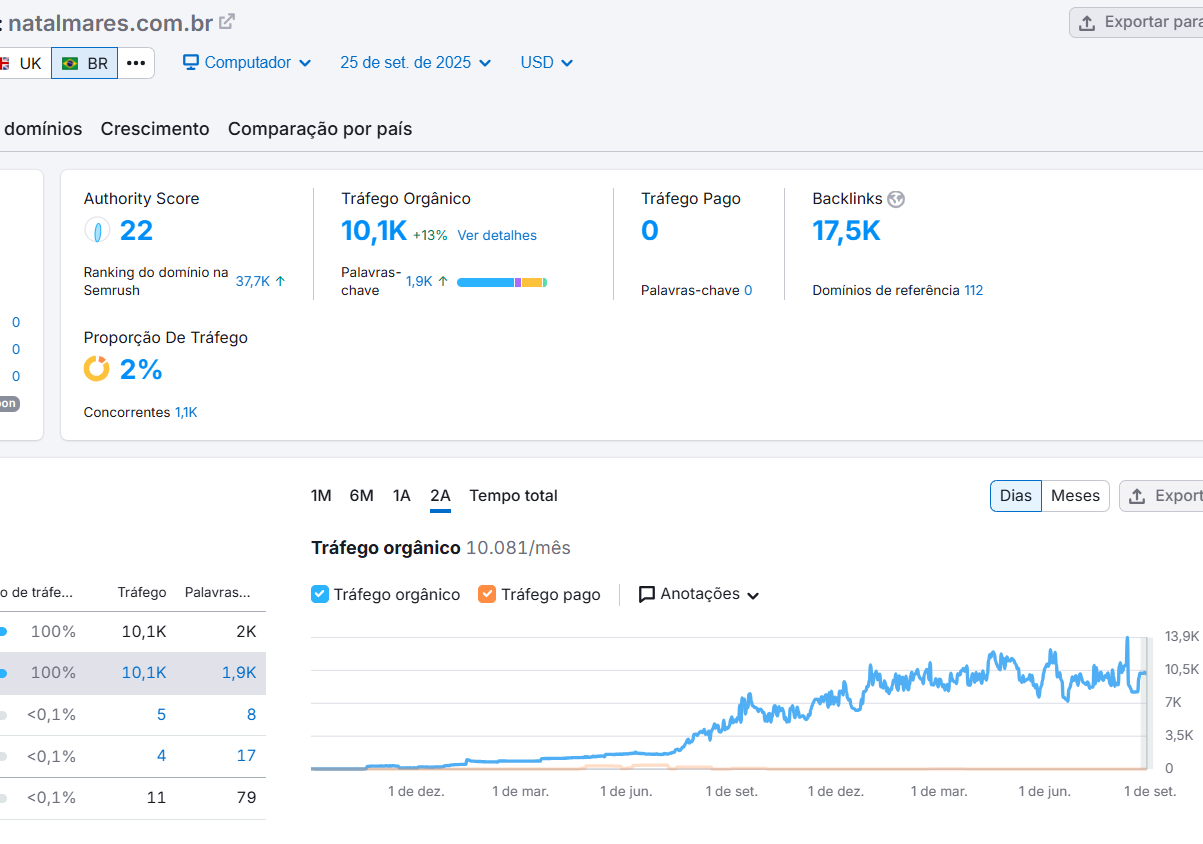
Task: Click the Computador monitor icon
Action: tap(191, 62)
